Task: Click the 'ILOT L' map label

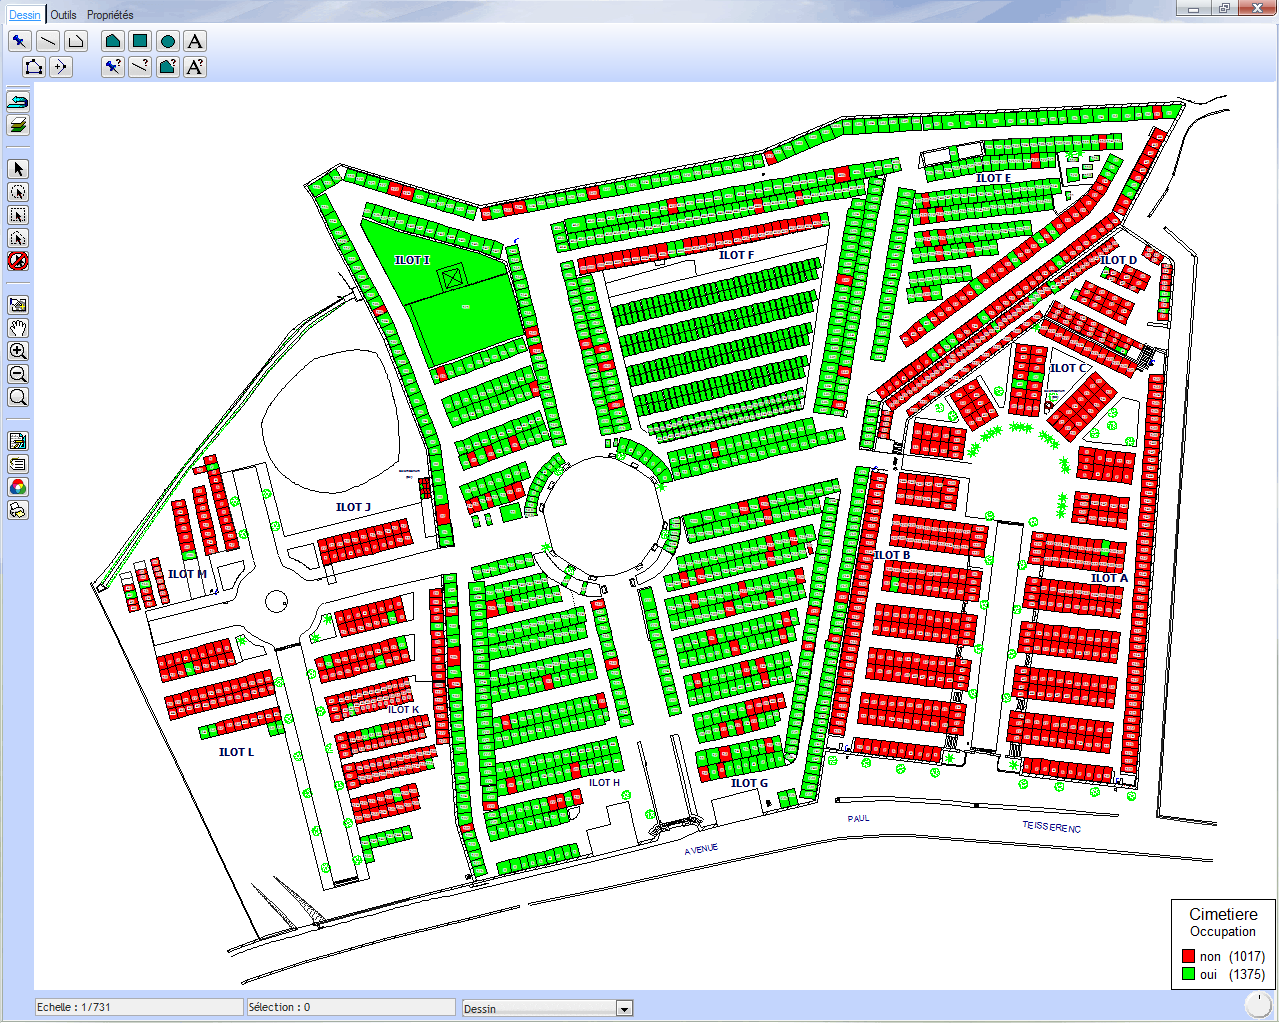Action: [x=236, y=752]
